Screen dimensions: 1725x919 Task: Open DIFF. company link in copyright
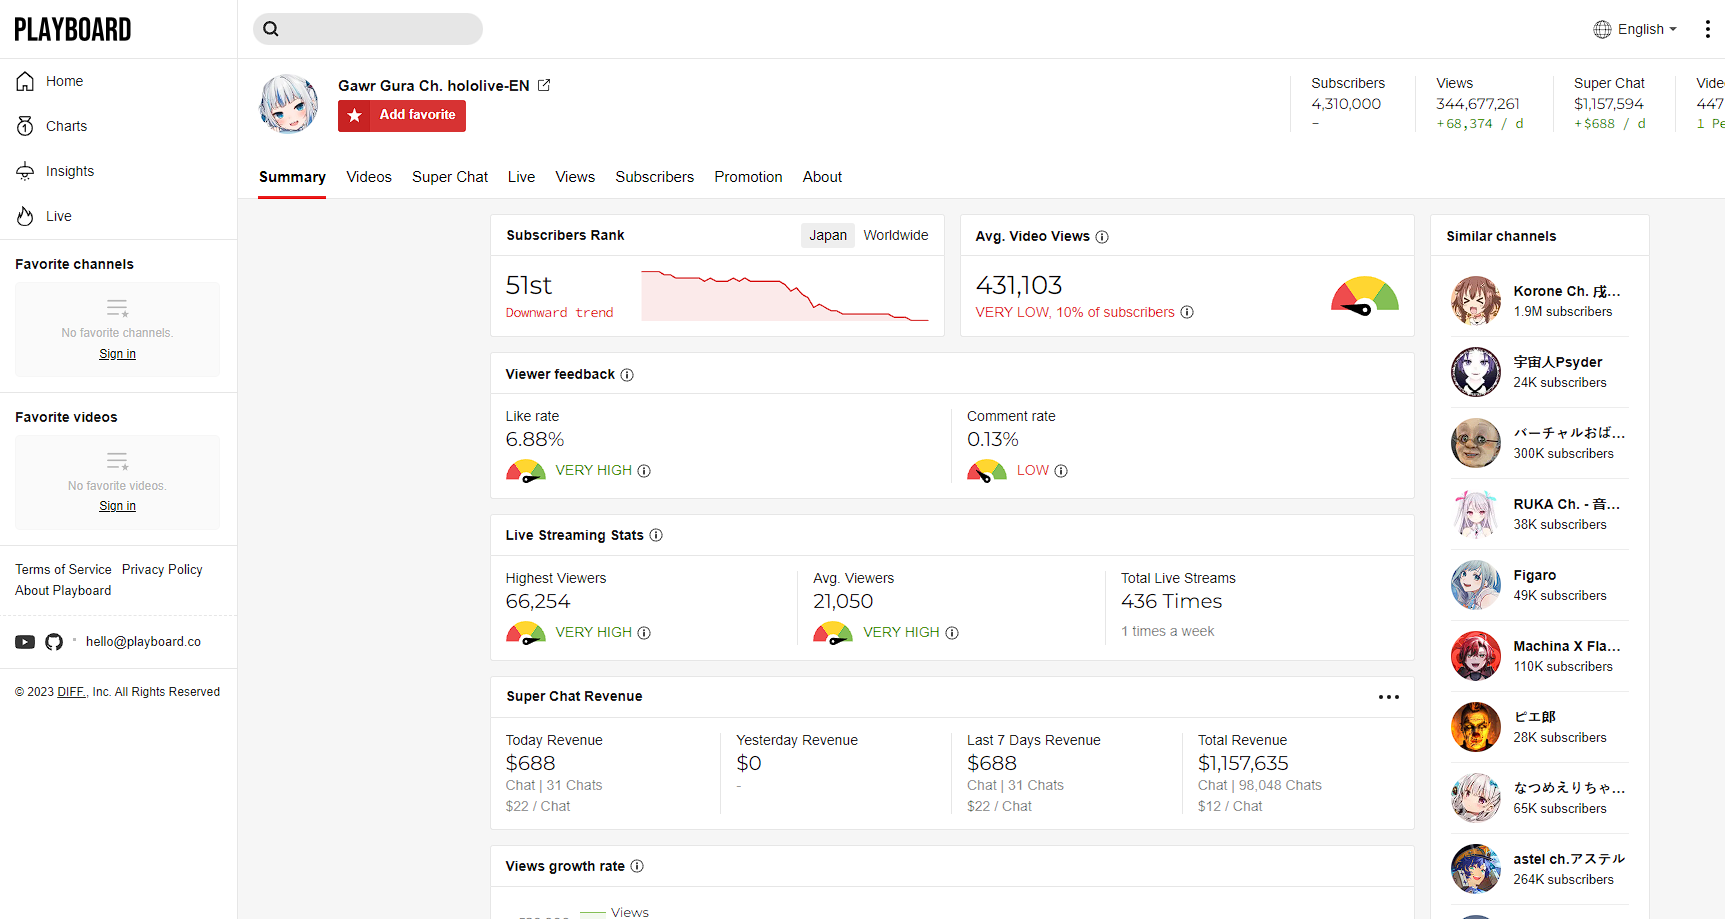pyautogui.click(x=71, y=692)
